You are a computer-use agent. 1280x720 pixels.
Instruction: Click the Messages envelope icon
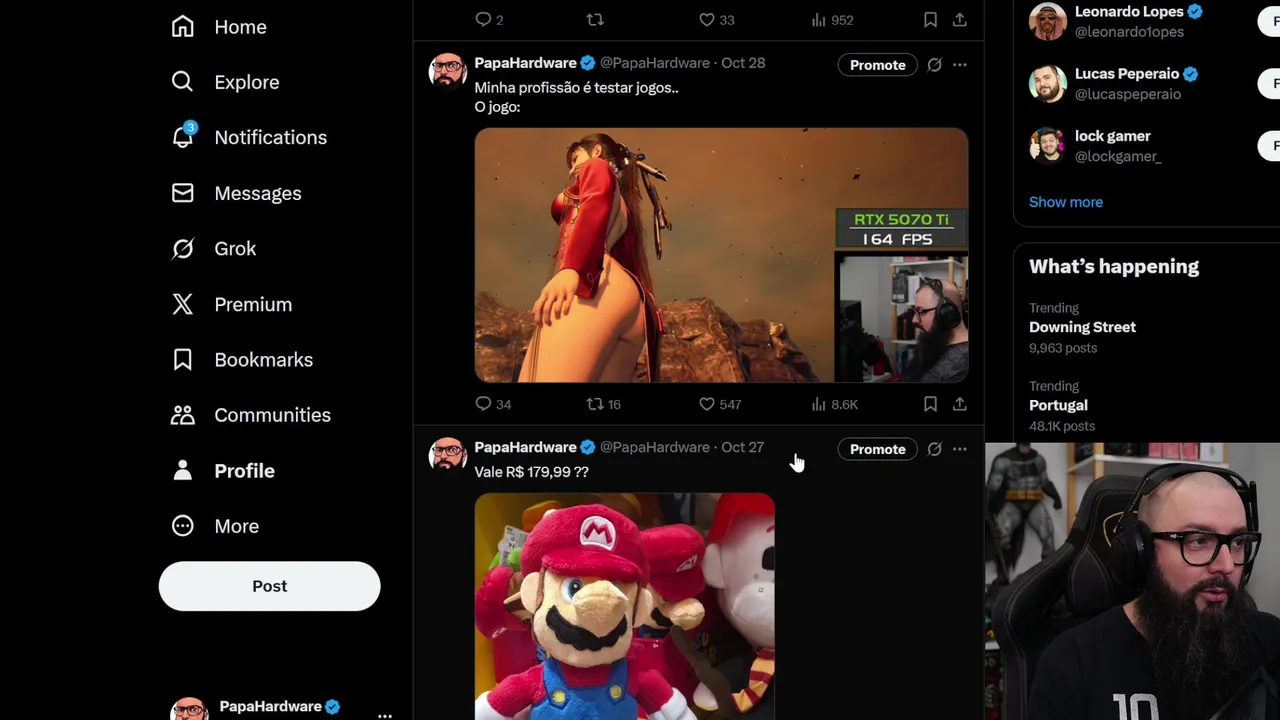point(182,193)
